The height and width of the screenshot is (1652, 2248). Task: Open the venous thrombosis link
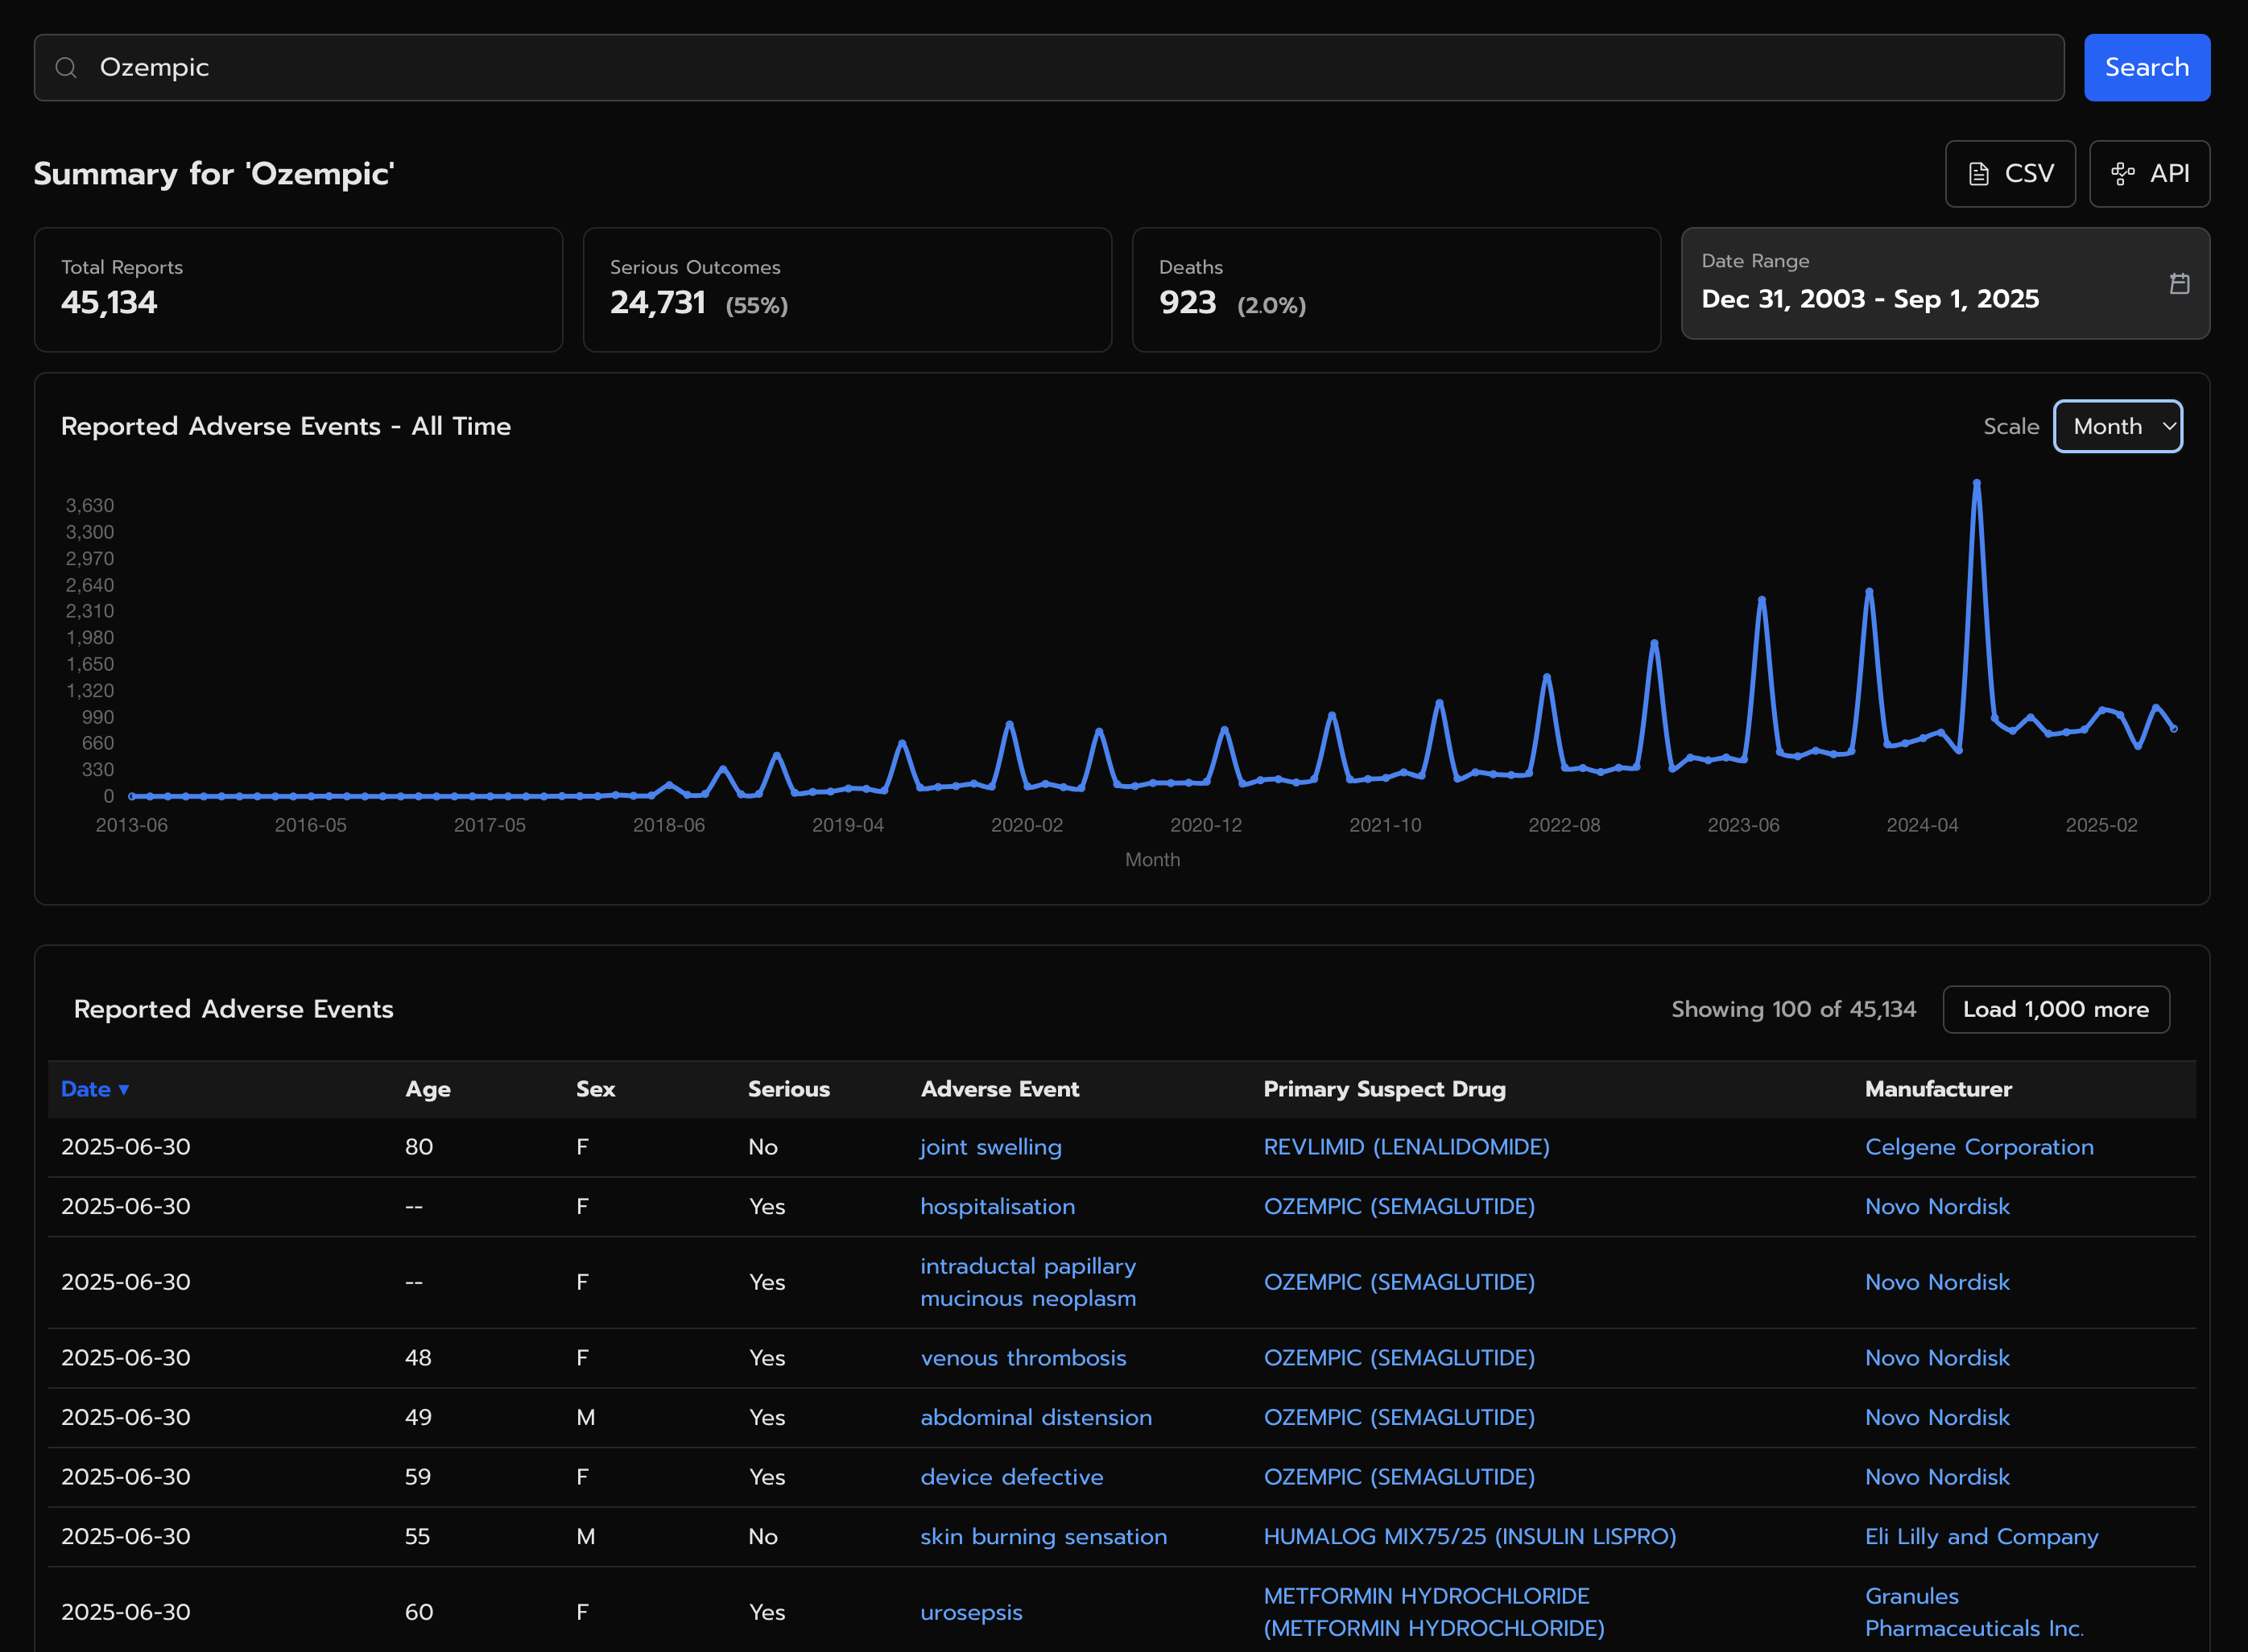pyautogui.click(x=1023, y=1358)
